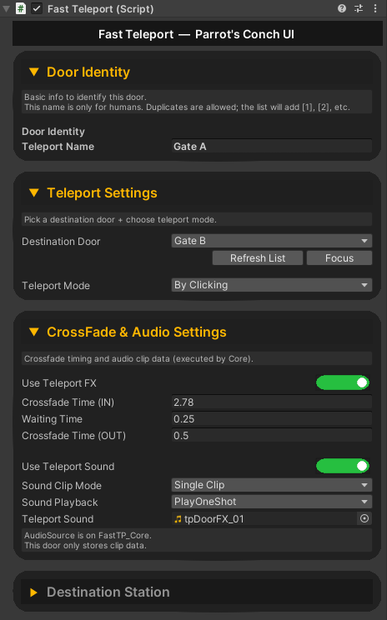The image size is (387, 620).
Task: Click the Focus button
Action: click(339, 258)
